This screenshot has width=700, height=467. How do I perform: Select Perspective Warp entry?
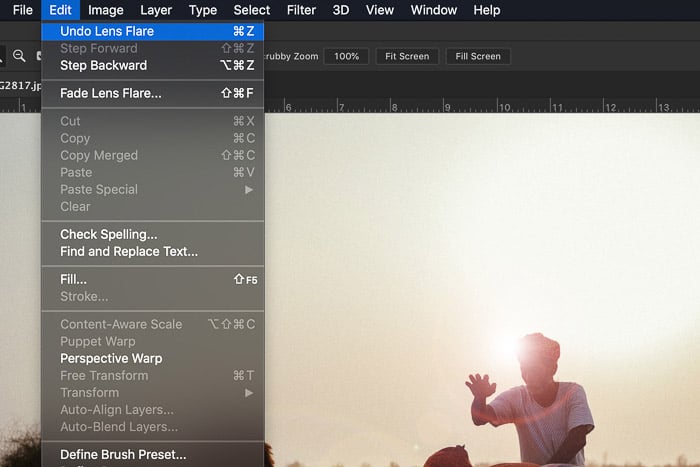pos(152,359)
